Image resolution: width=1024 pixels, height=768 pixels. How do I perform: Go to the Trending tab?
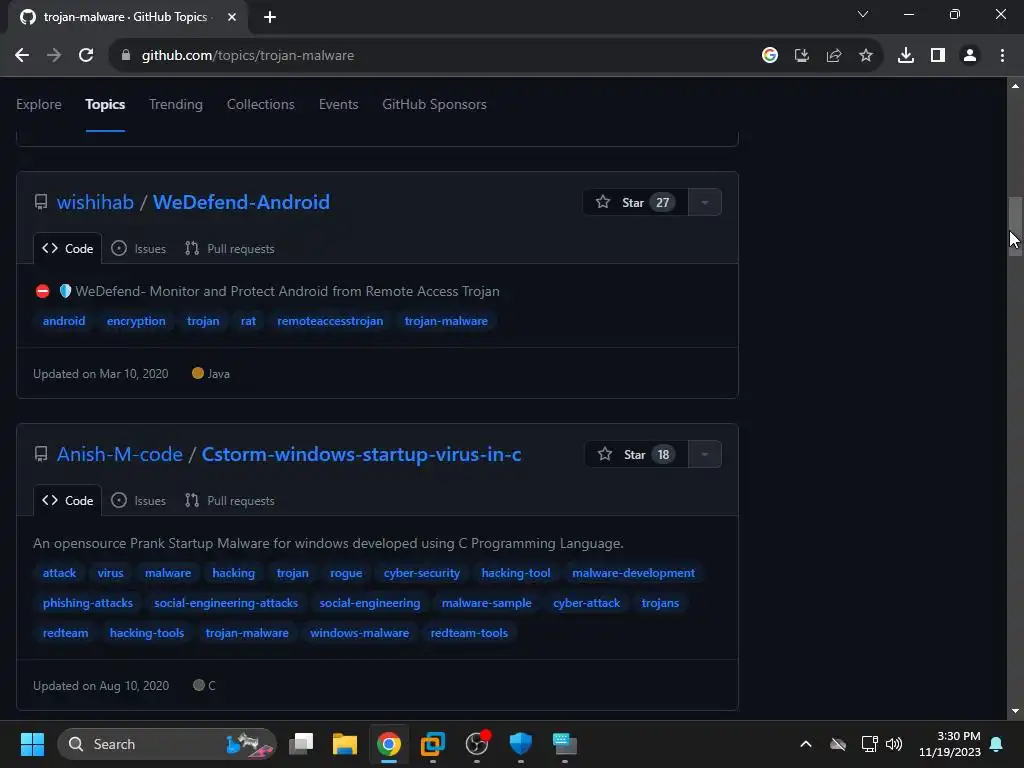[176, 104]
